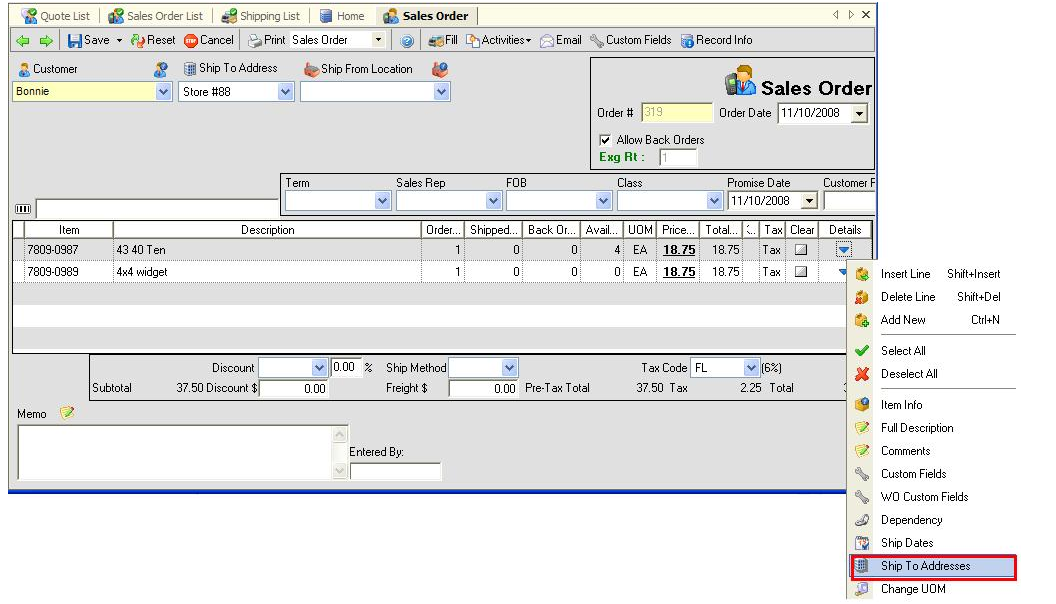Click the Print button
Image resolution: width=1056 pixels, height=604 pixels.
(267, 40)
